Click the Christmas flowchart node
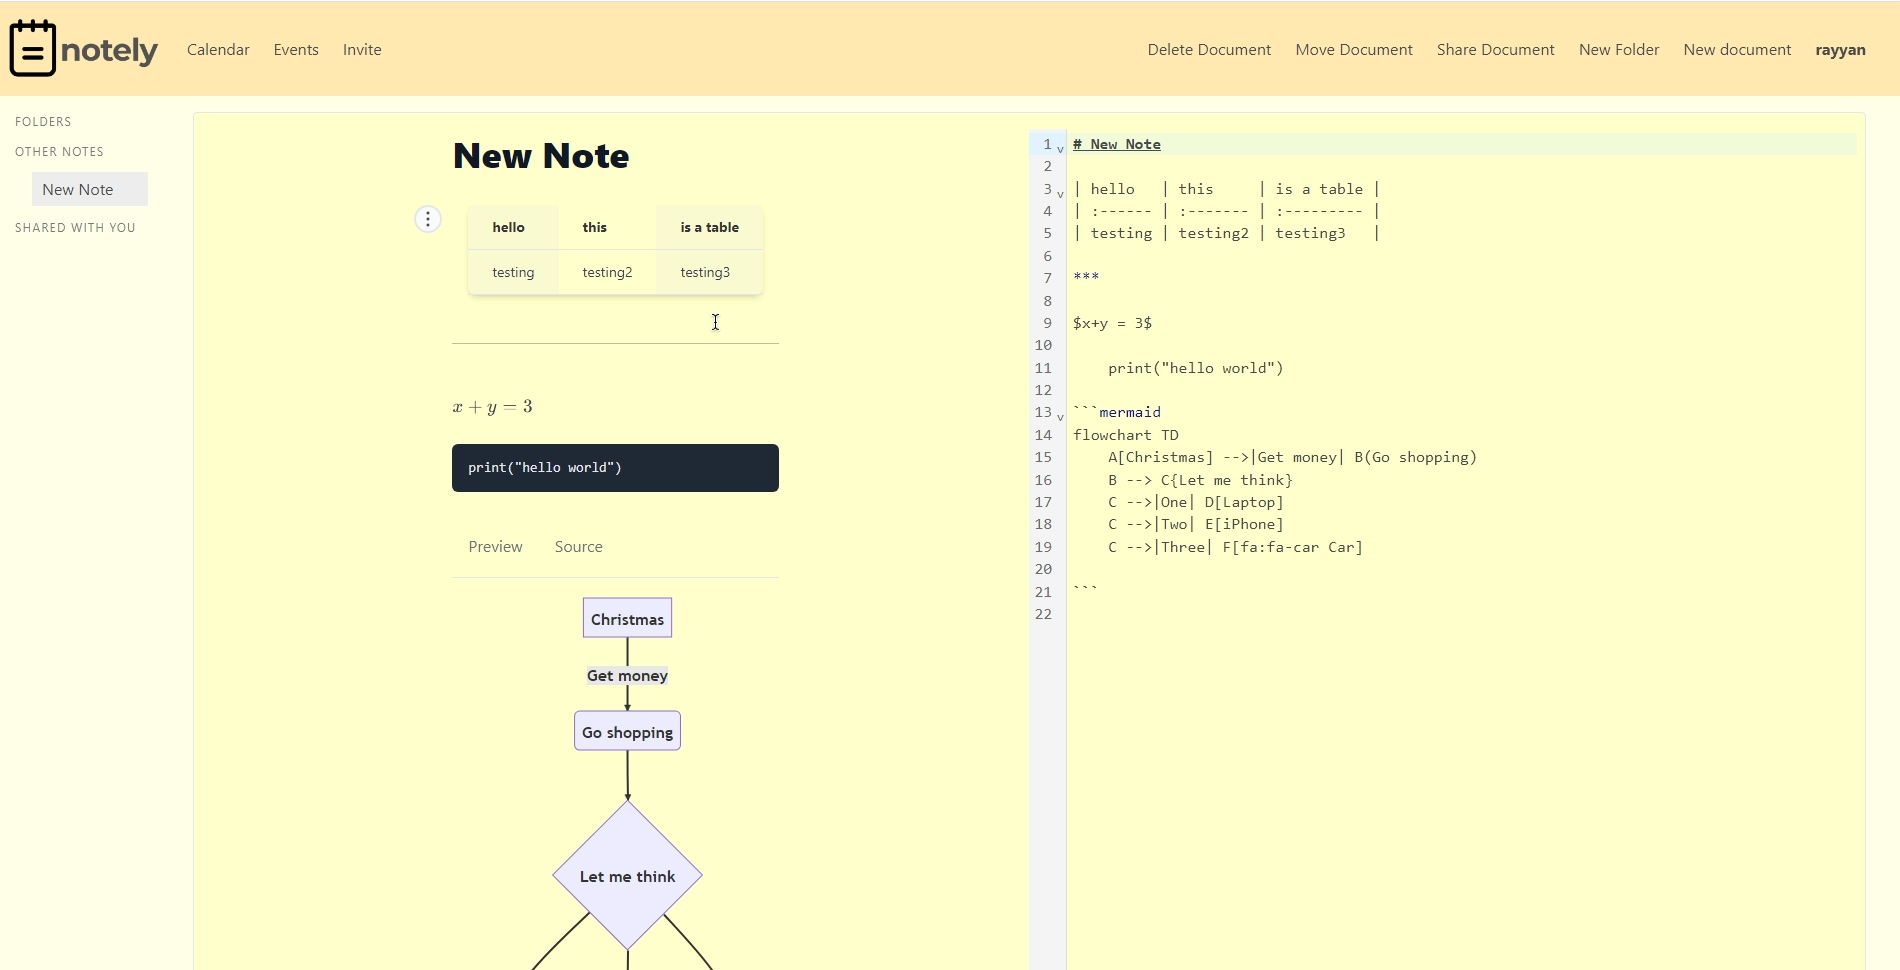The height and width of the screenshot is (970, 1900). tap(627, 618)
